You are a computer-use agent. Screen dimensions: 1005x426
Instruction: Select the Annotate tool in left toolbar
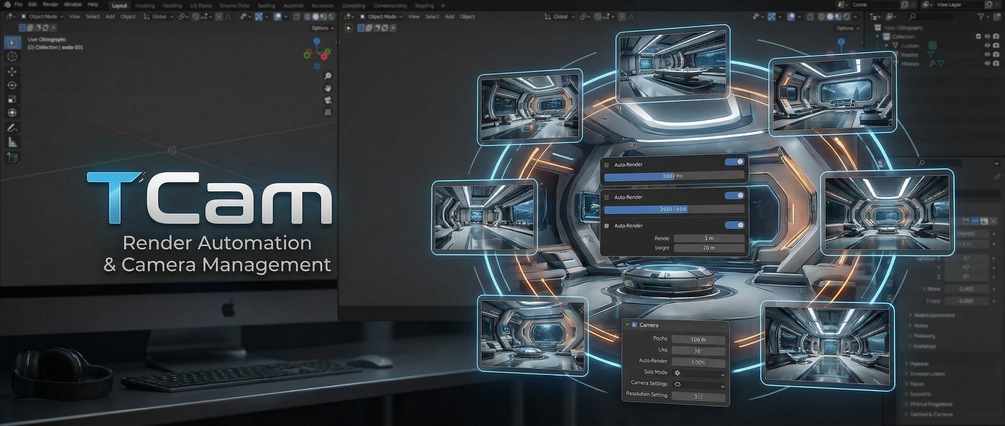(12, 127)
